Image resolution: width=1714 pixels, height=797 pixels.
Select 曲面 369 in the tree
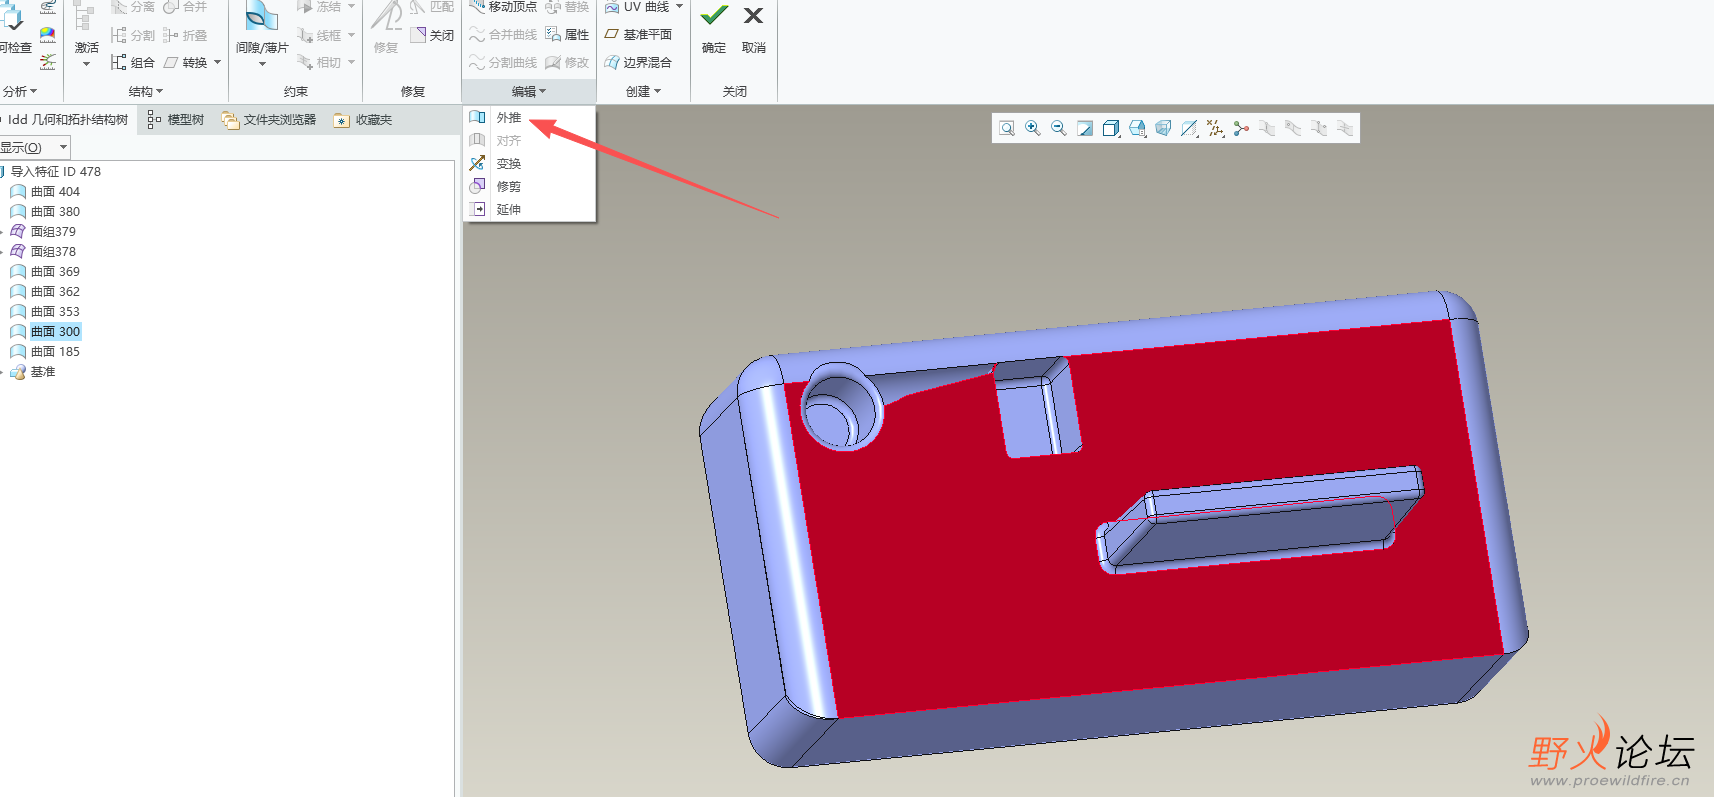pos(46,271)
